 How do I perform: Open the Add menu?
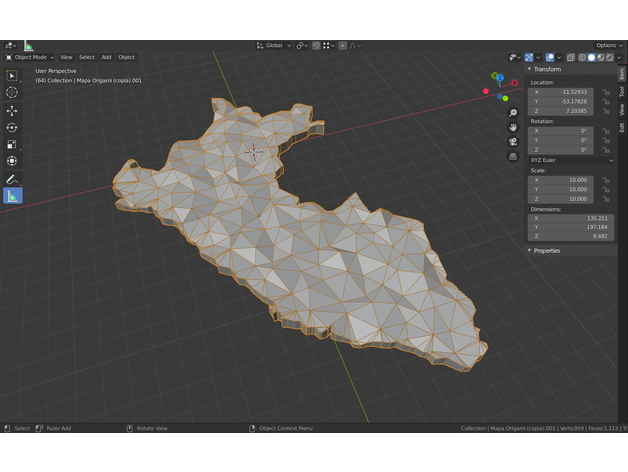tap(106, 57)
